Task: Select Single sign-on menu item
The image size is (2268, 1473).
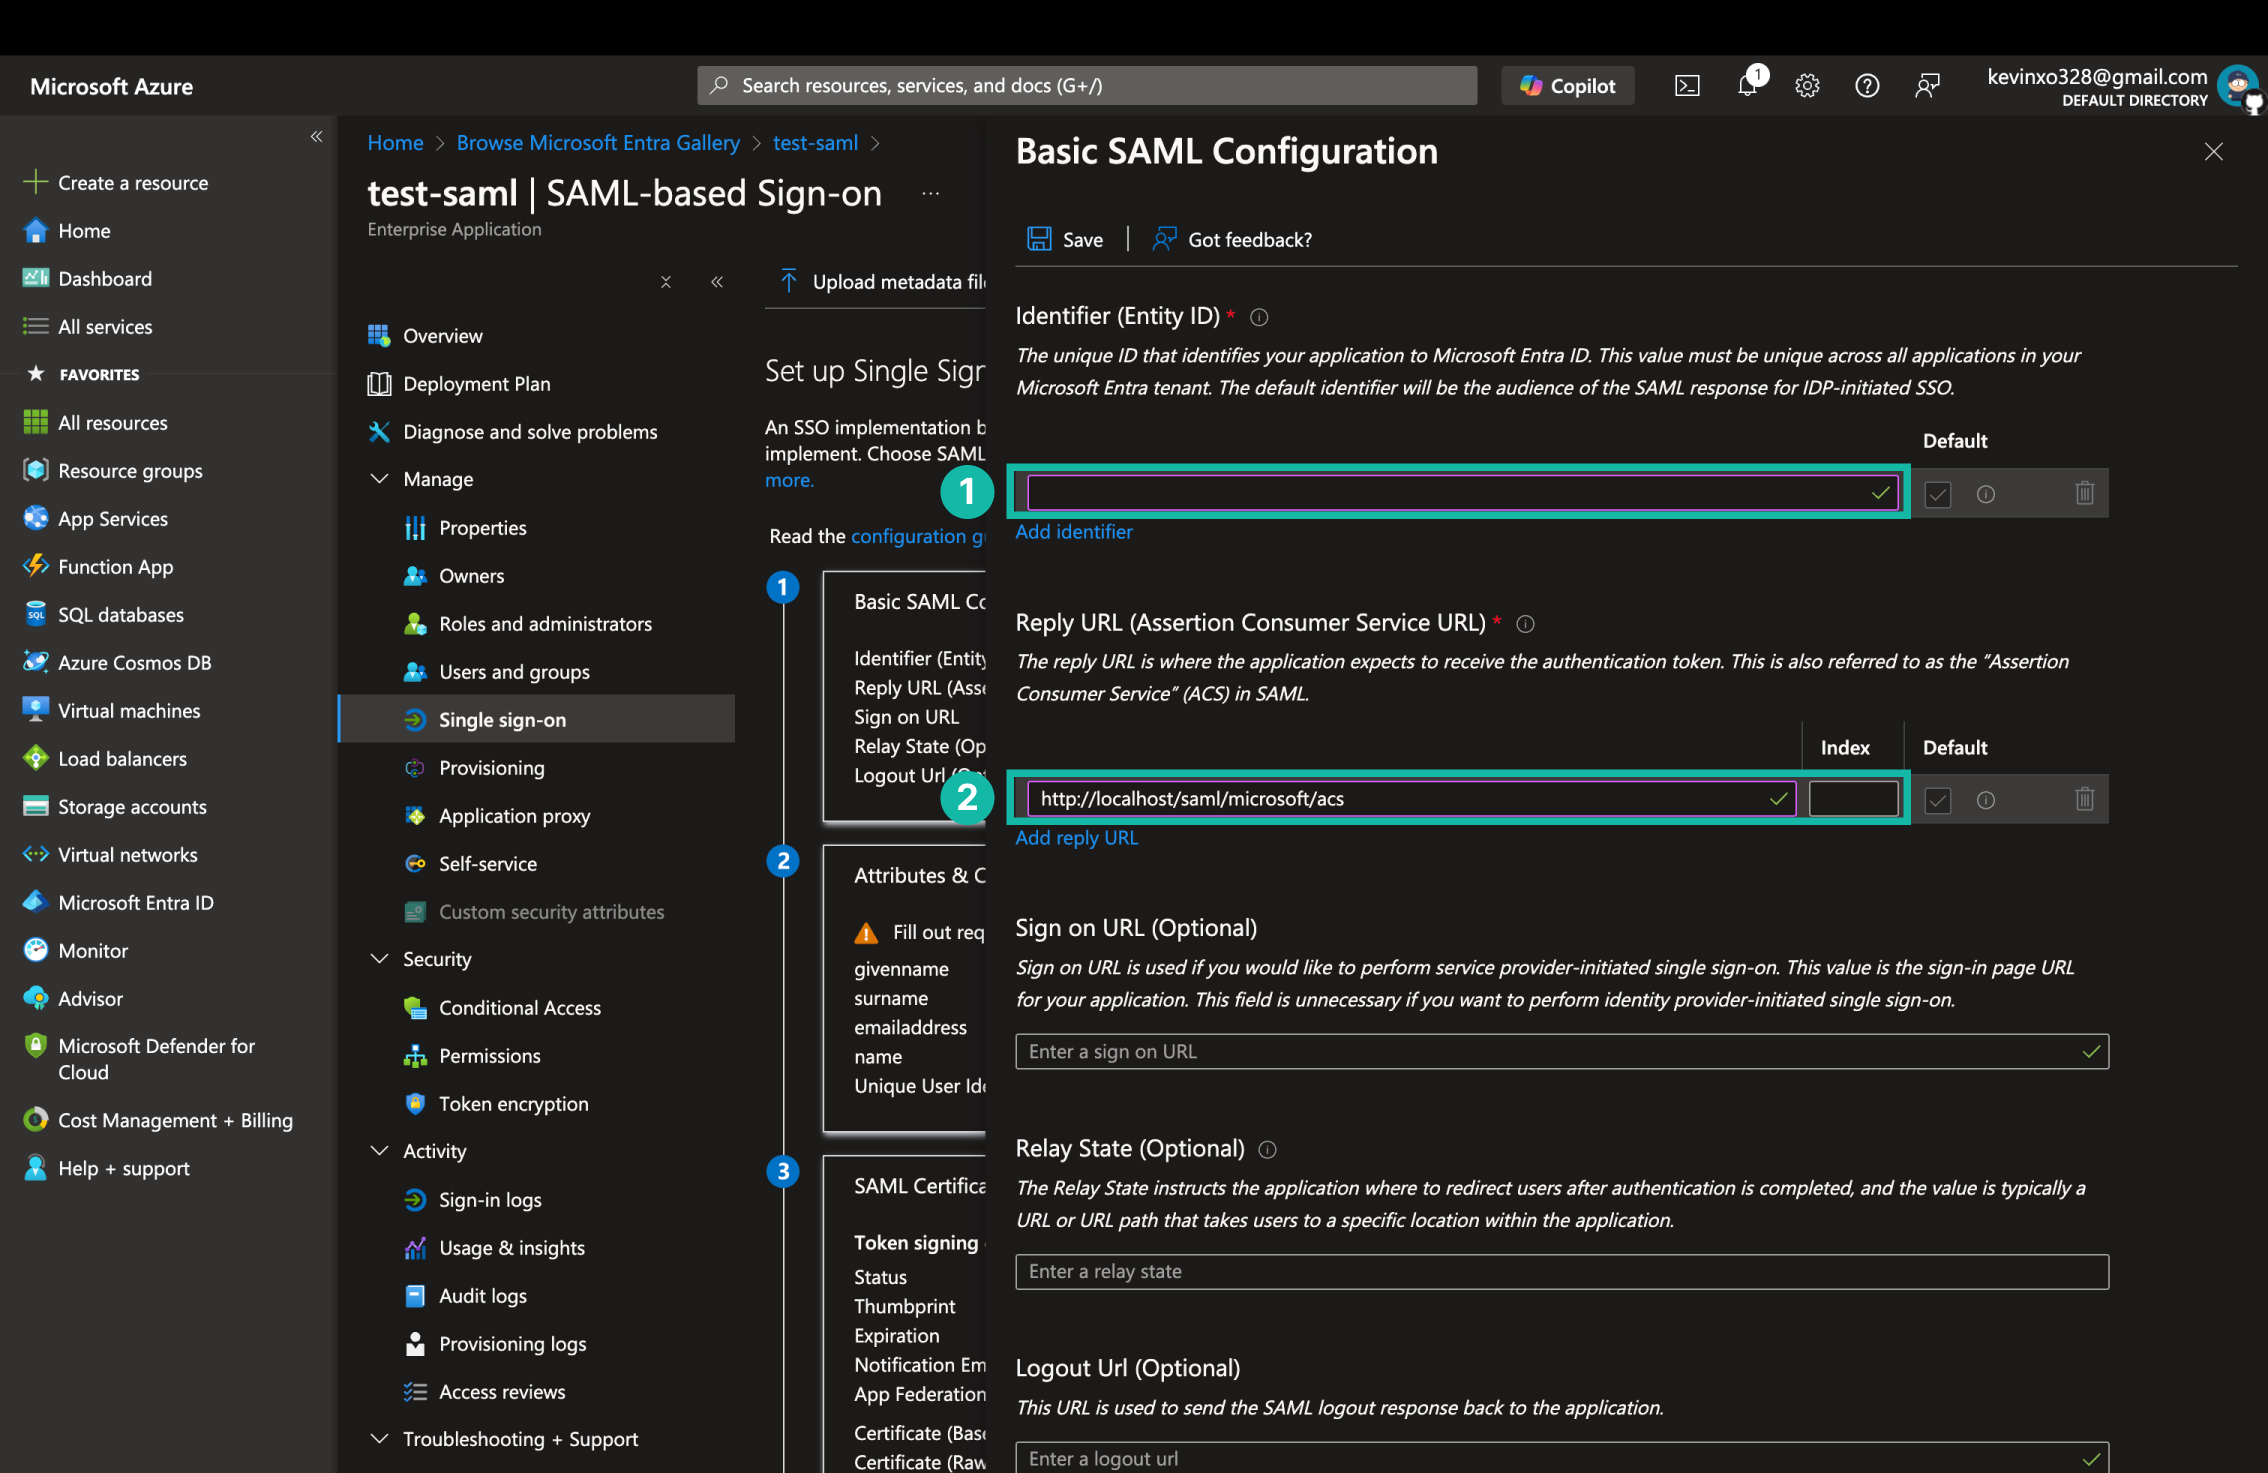Action: point(537,720)
